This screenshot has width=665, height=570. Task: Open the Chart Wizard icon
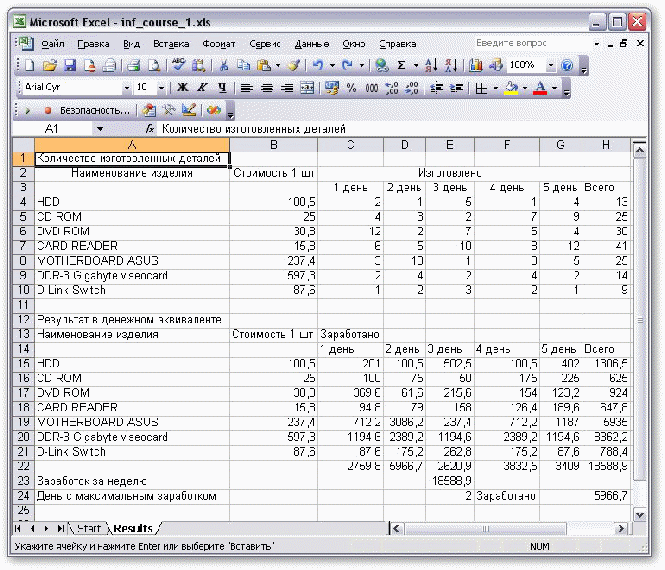coord(474,65)
